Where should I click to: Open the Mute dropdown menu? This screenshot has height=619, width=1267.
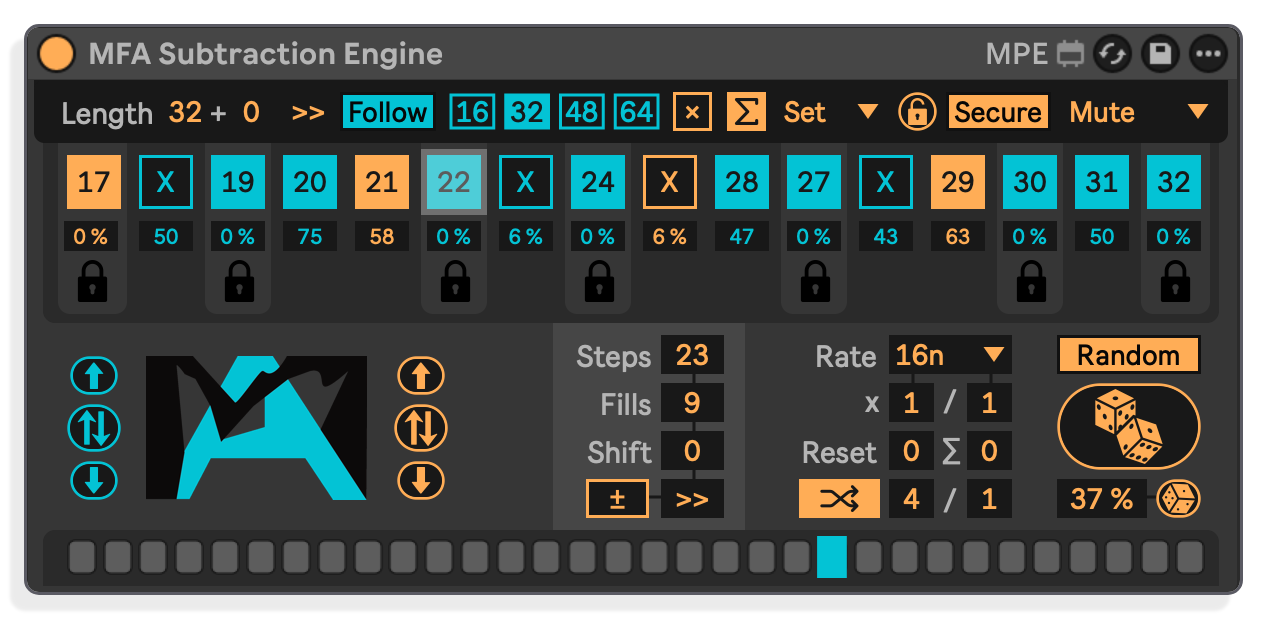(1139, 112)
